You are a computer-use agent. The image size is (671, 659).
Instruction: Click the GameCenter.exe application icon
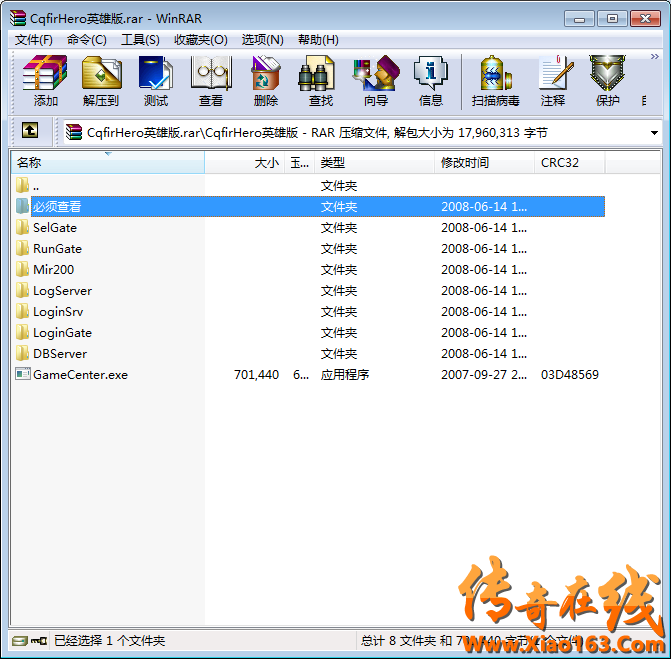tap(23, 374)
